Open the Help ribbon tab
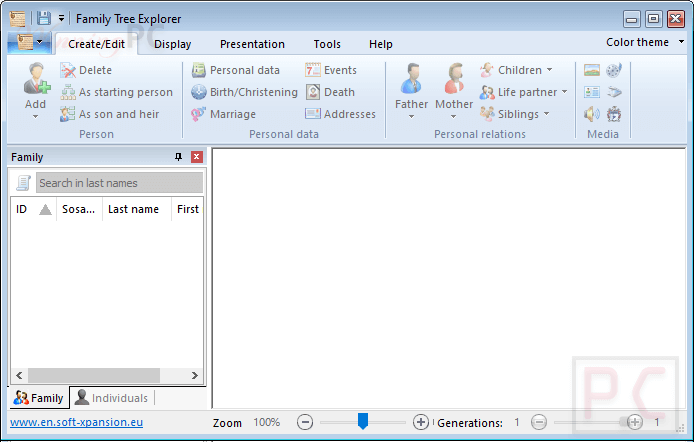This screenshot has height=442, width=694. coord(381,44)
